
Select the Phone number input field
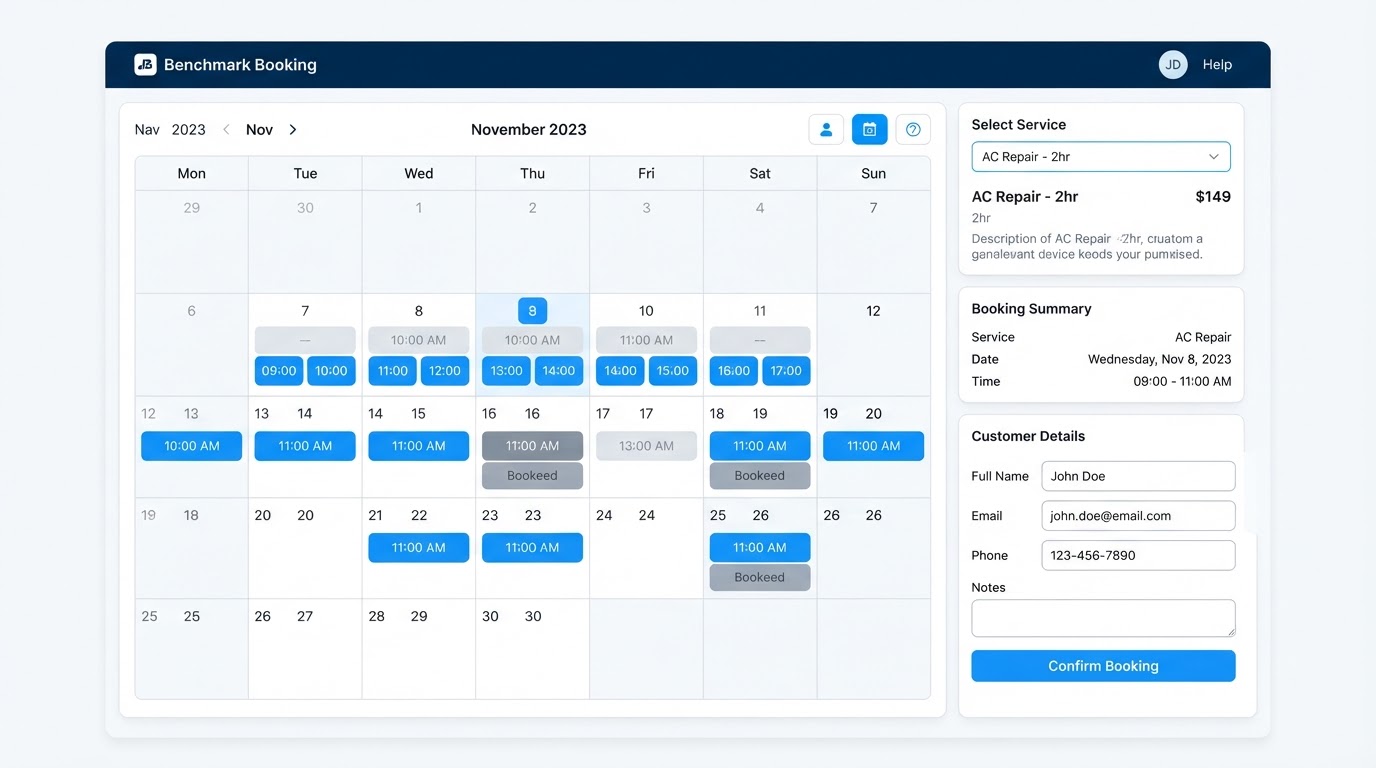[x=1138, y=555]
